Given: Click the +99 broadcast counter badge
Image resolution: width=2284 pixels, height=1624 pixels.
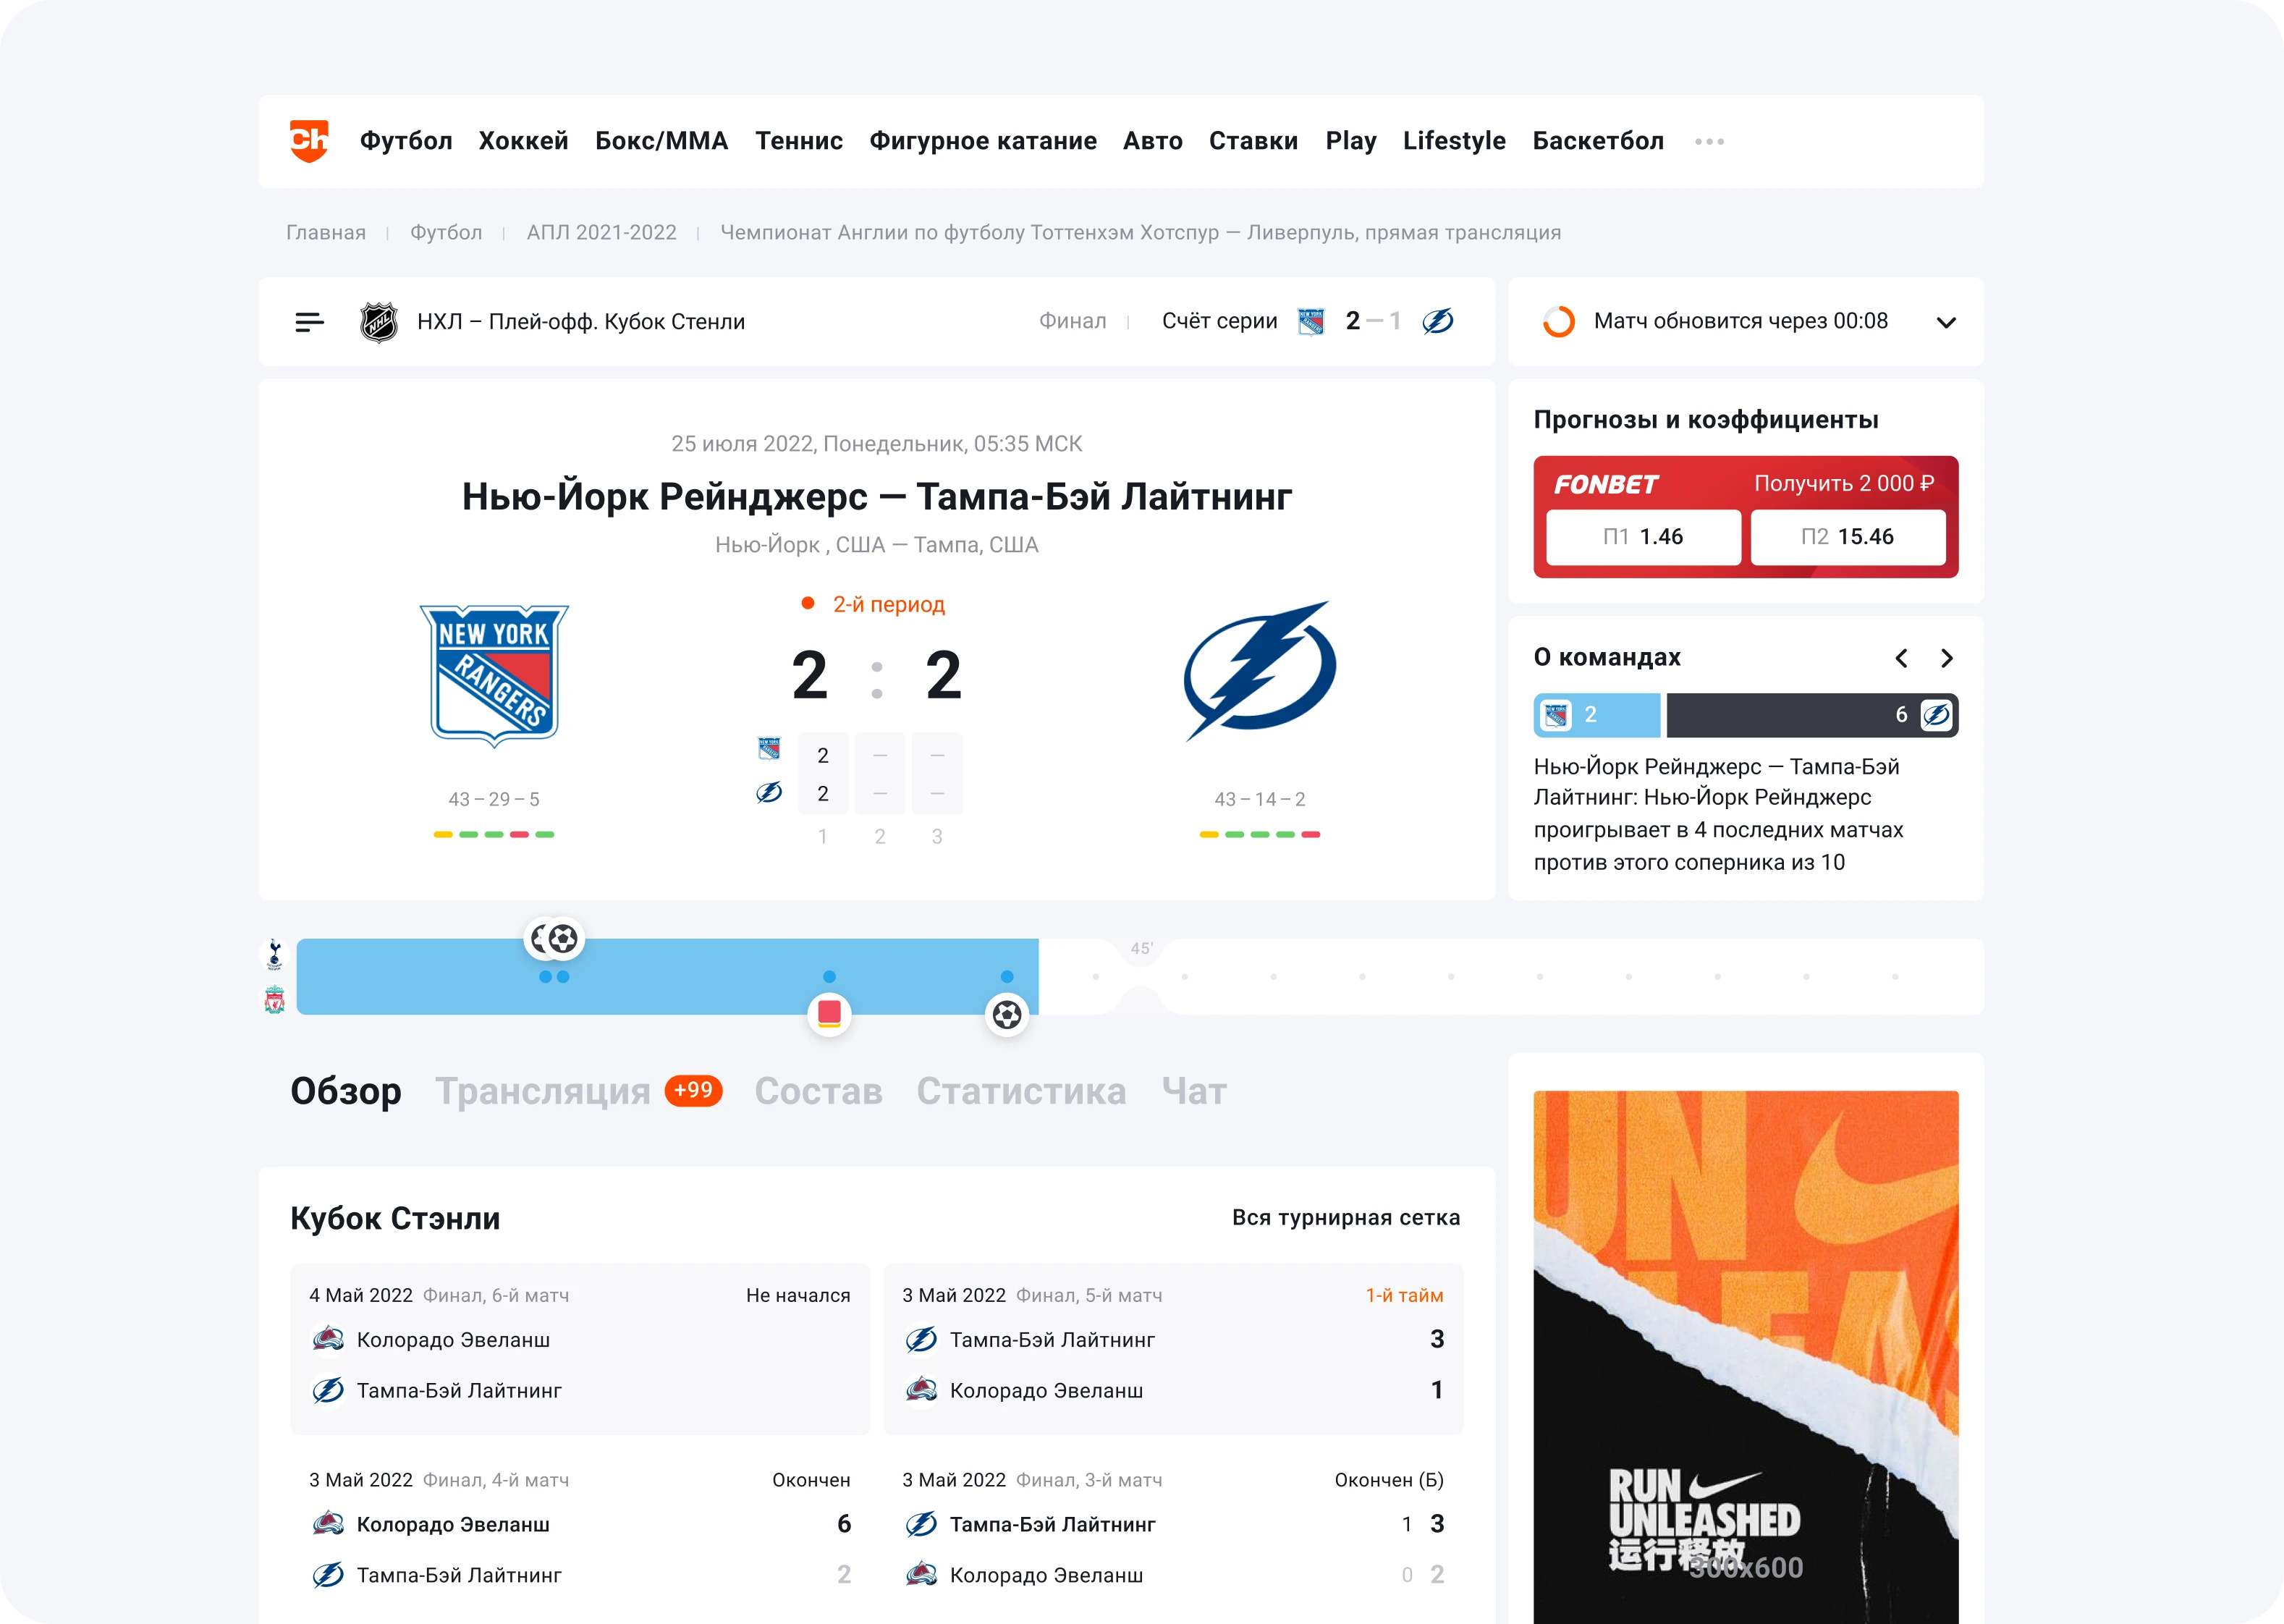Looking at the screenshot, I should click(x=693, y=1090).
